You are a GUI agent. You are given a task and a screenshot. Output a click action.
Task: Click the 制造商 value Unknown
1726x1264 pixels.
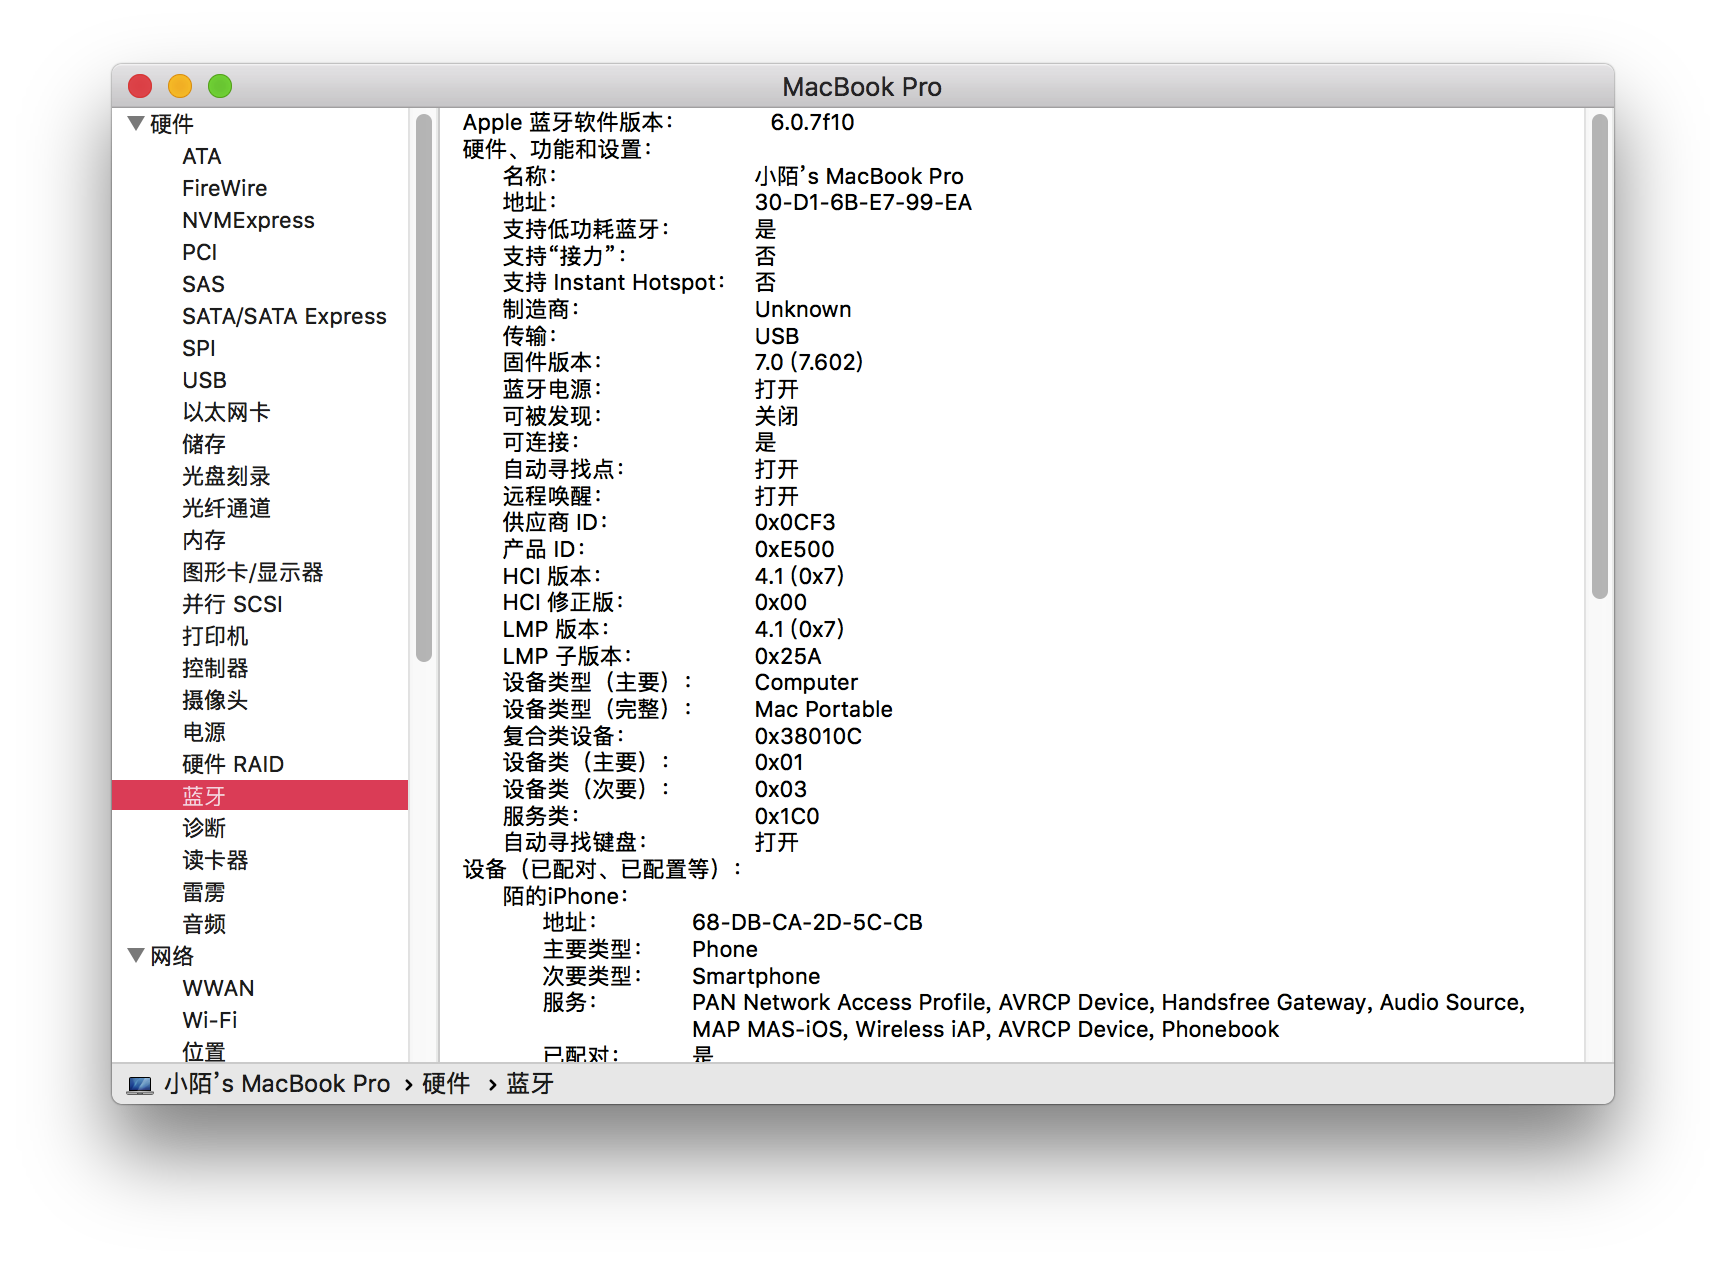coord(803,310)
